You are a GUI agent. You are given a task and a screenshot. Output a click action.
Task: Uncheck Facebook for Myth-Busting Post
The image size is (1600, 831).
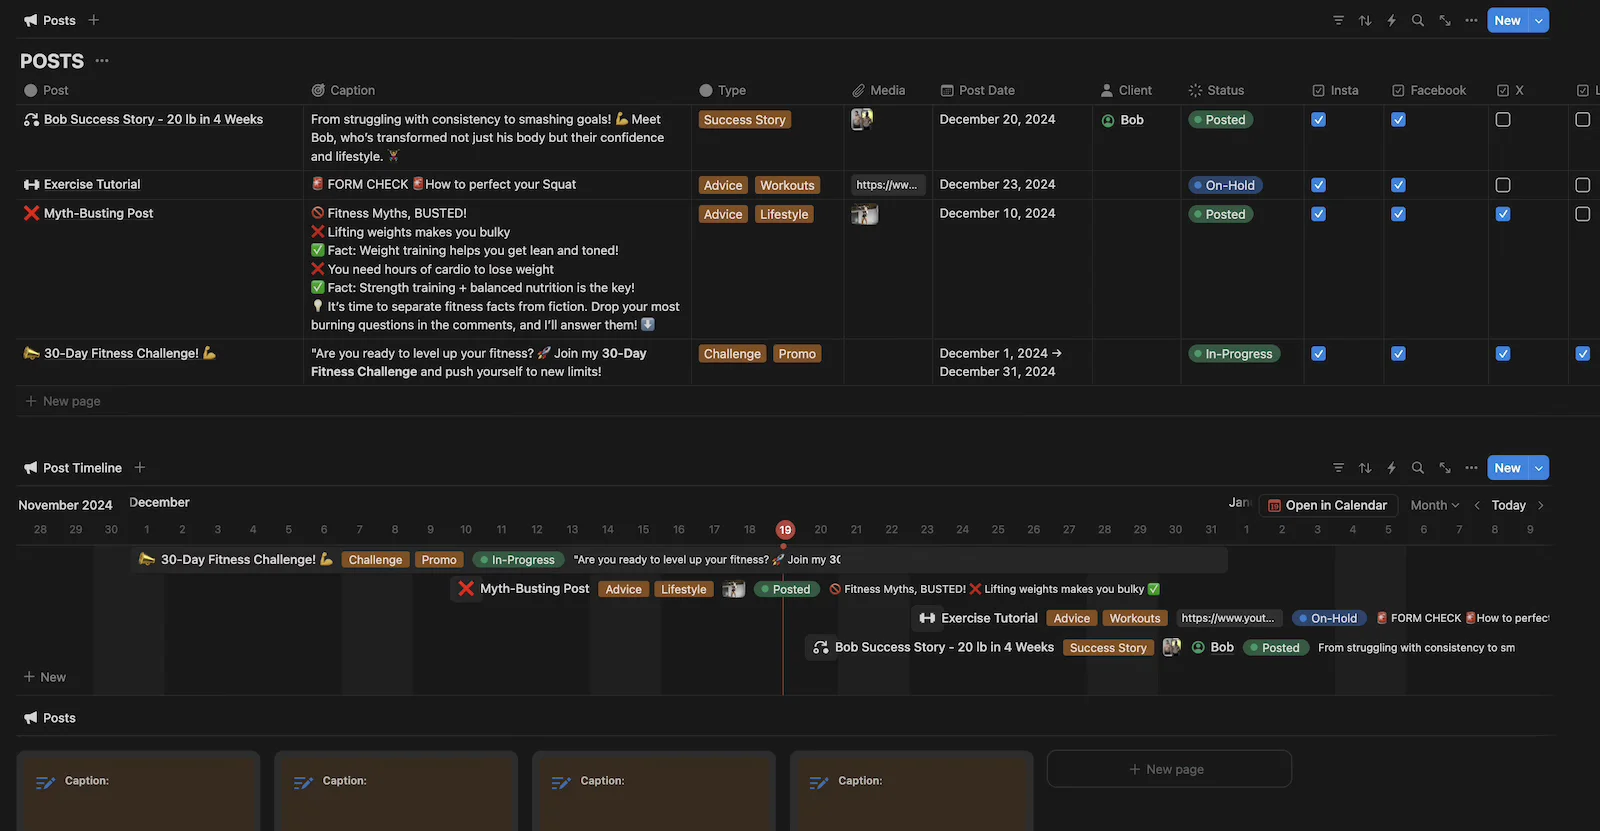pos(1398,214)
